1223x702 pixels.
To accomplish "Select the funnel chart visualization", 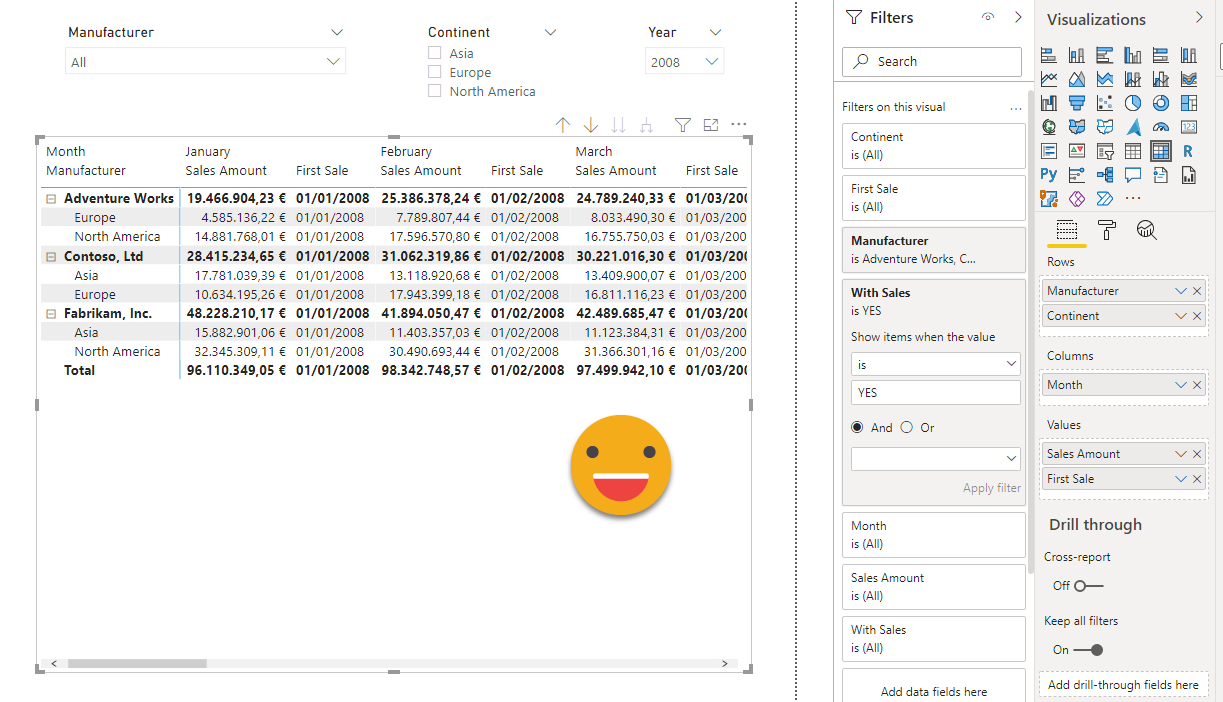I will click(x=1077, y=103).
